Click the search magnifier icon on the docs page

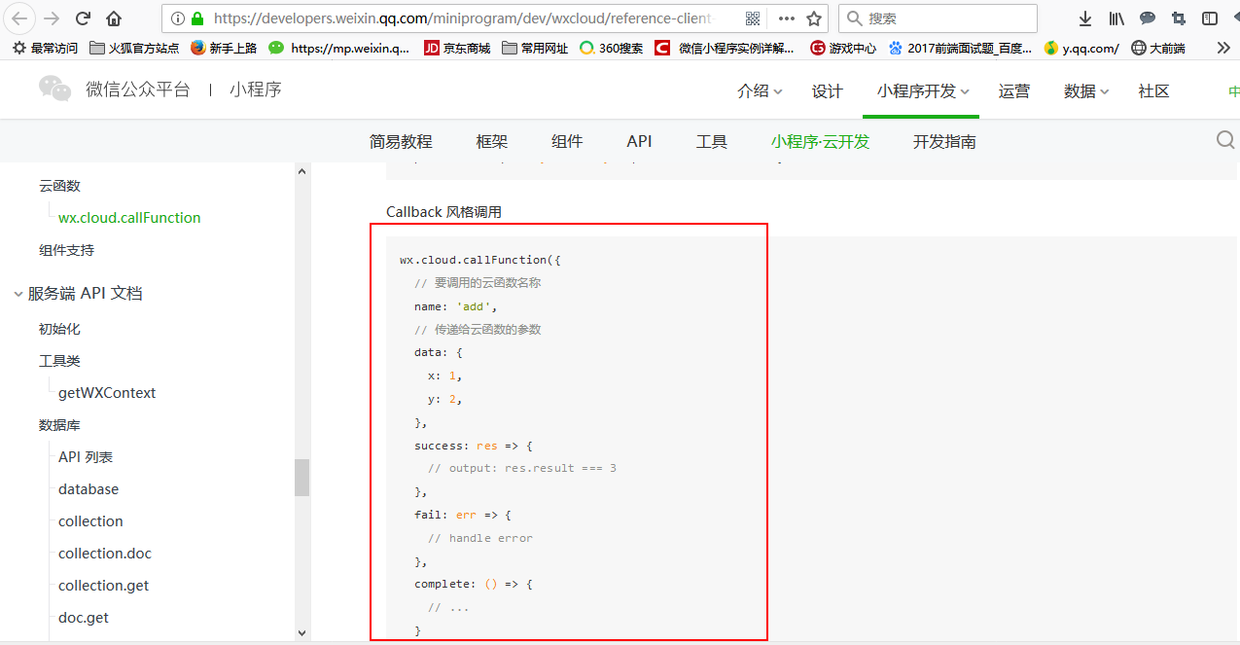[1225, 140]
